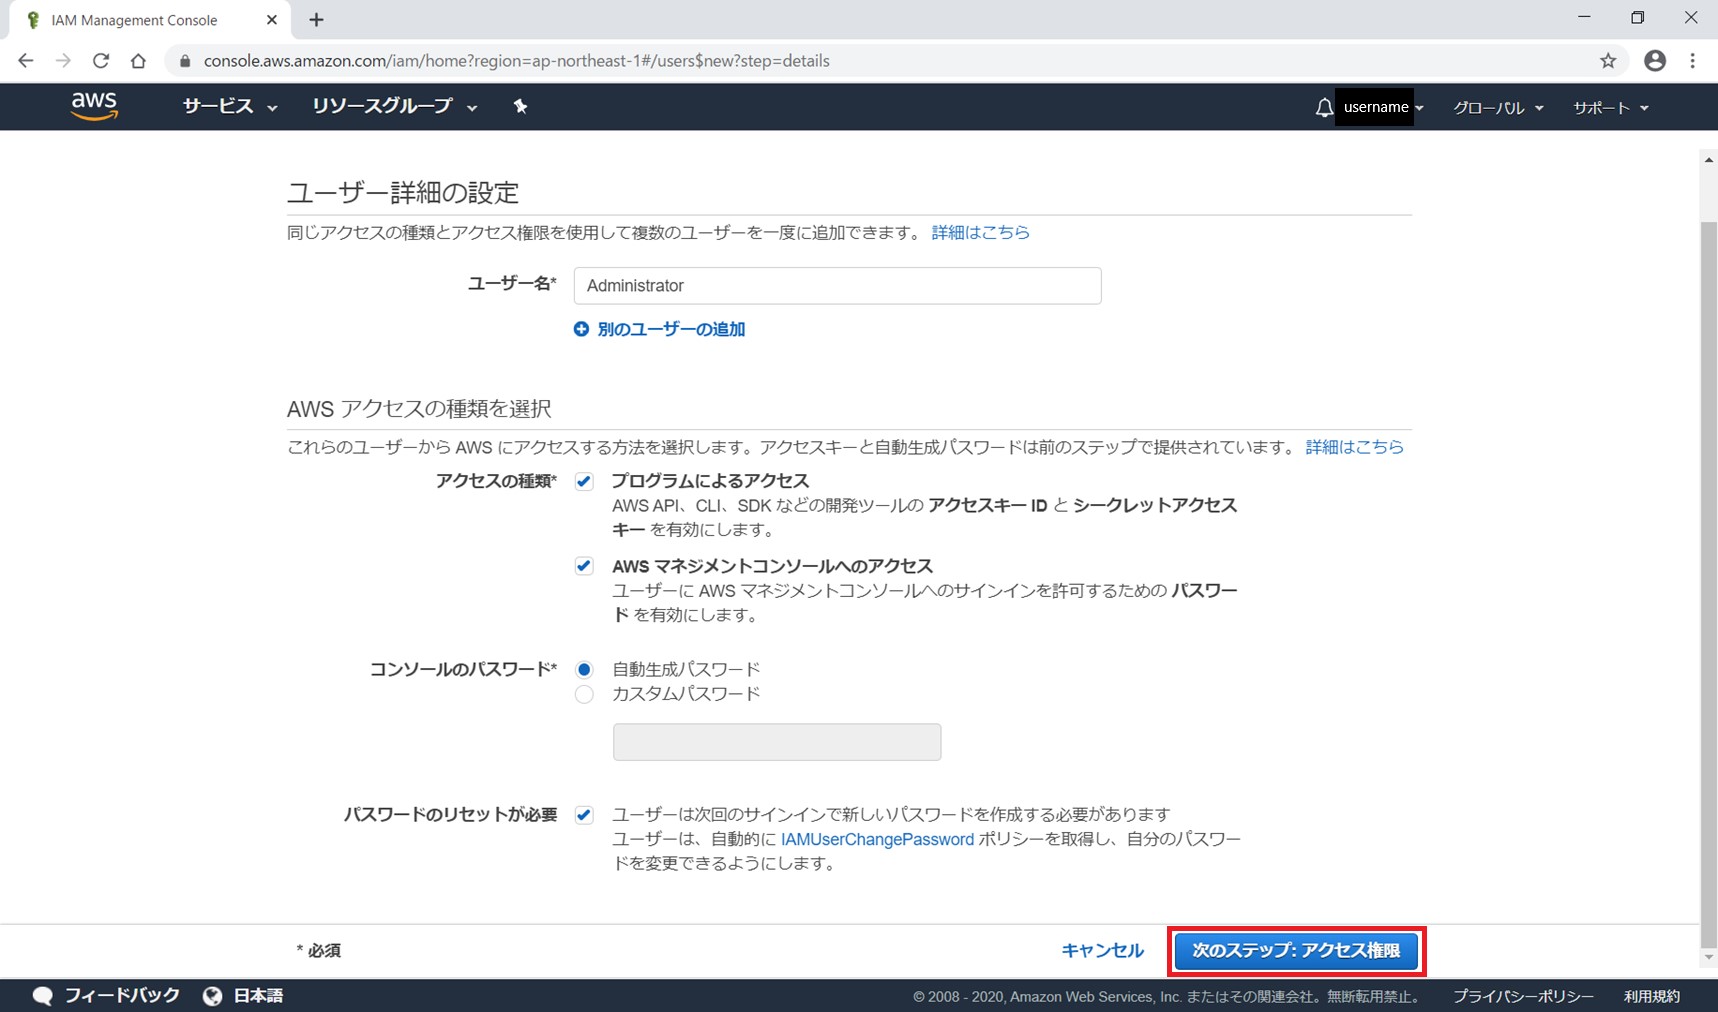This screenshot has height=1012, width=1718.
Task: Restore down the browser window
Action: tap(1637, 18)
